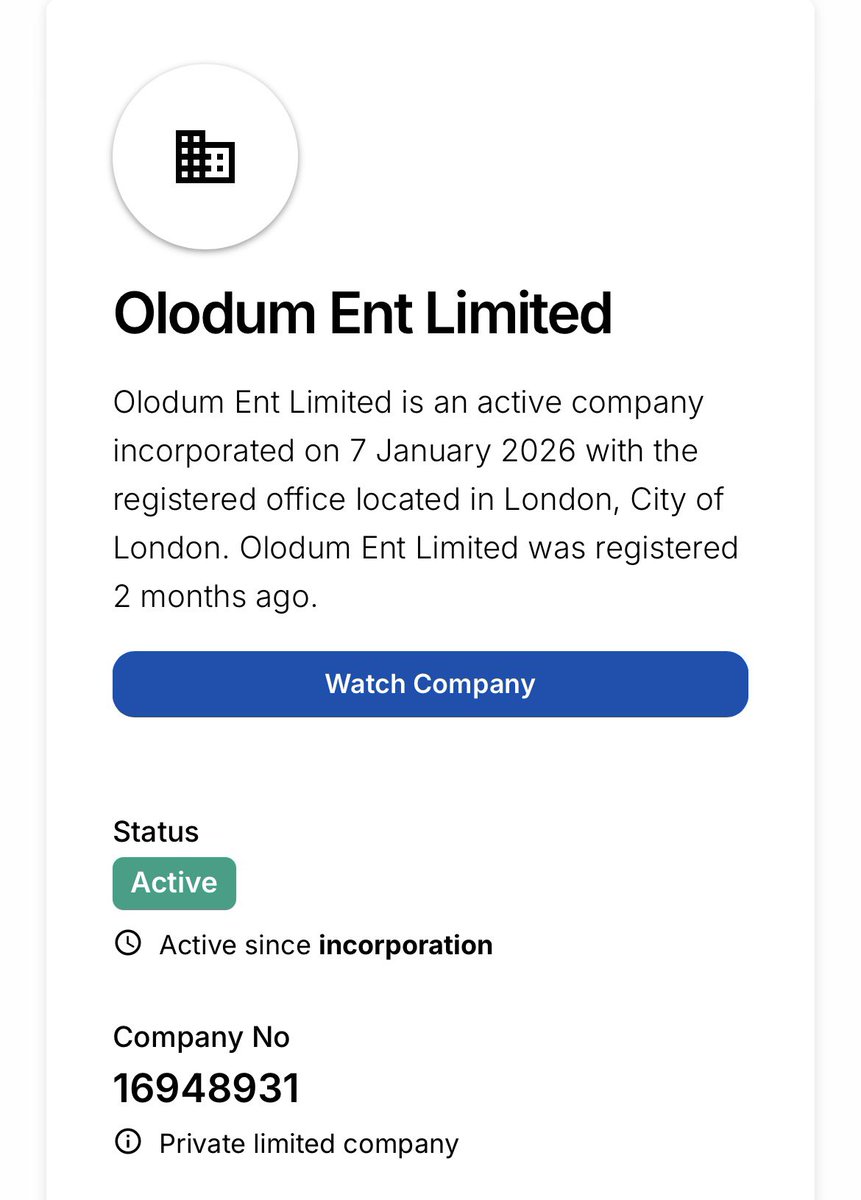
Task: Click the company description paragraph
Action: (426, 500)
